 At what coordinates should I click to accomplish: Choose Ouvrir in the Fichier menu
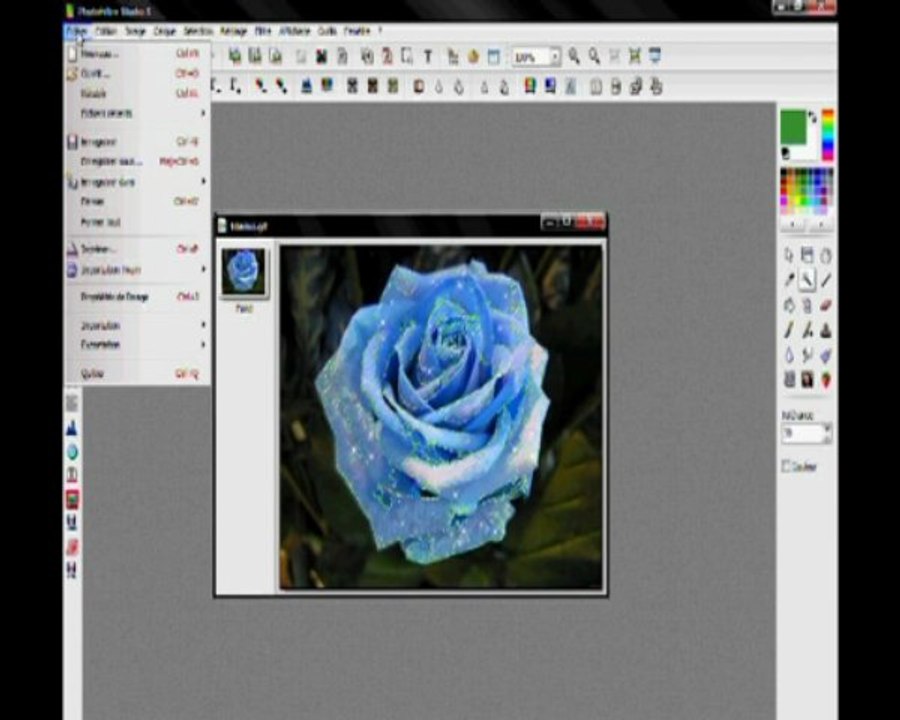coord(138,73)
